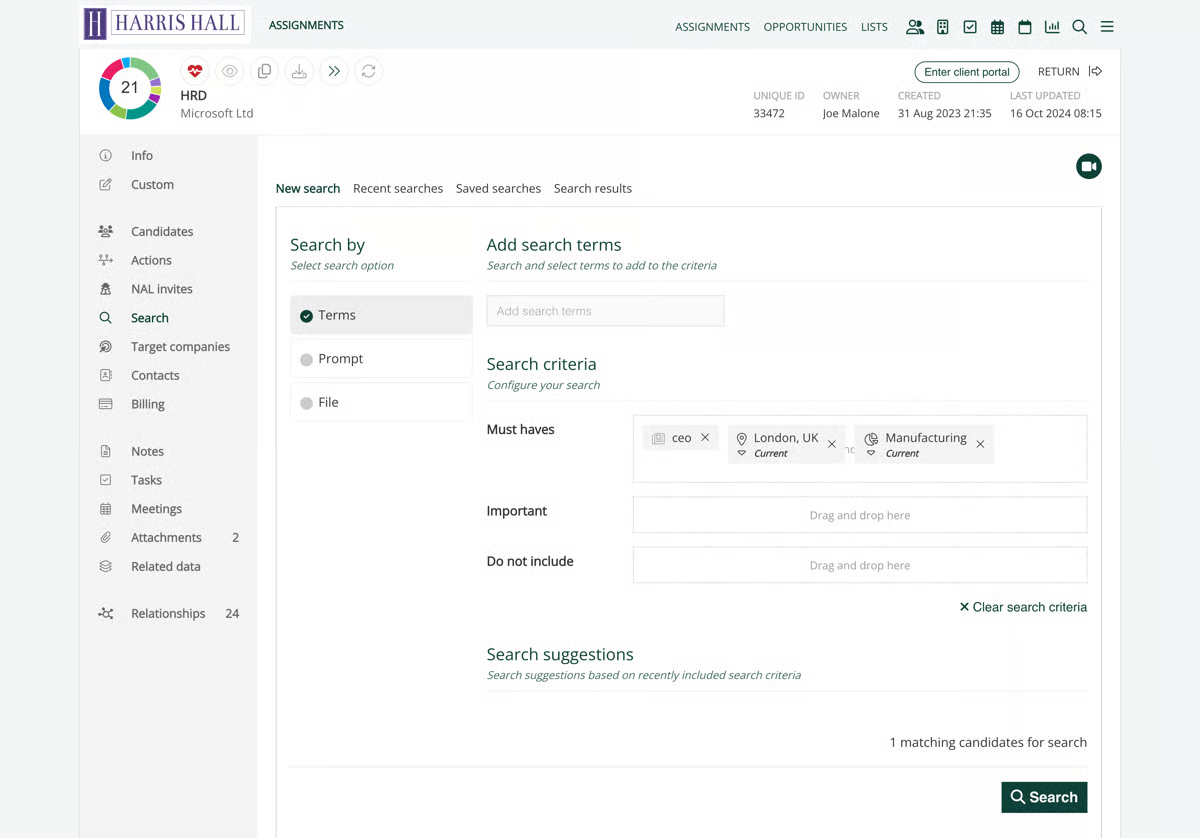The width and height of the screenshot is (1200, 838).
Task: Click ASSIGNMENTS label beside the logo
Action: coord(306,25)
